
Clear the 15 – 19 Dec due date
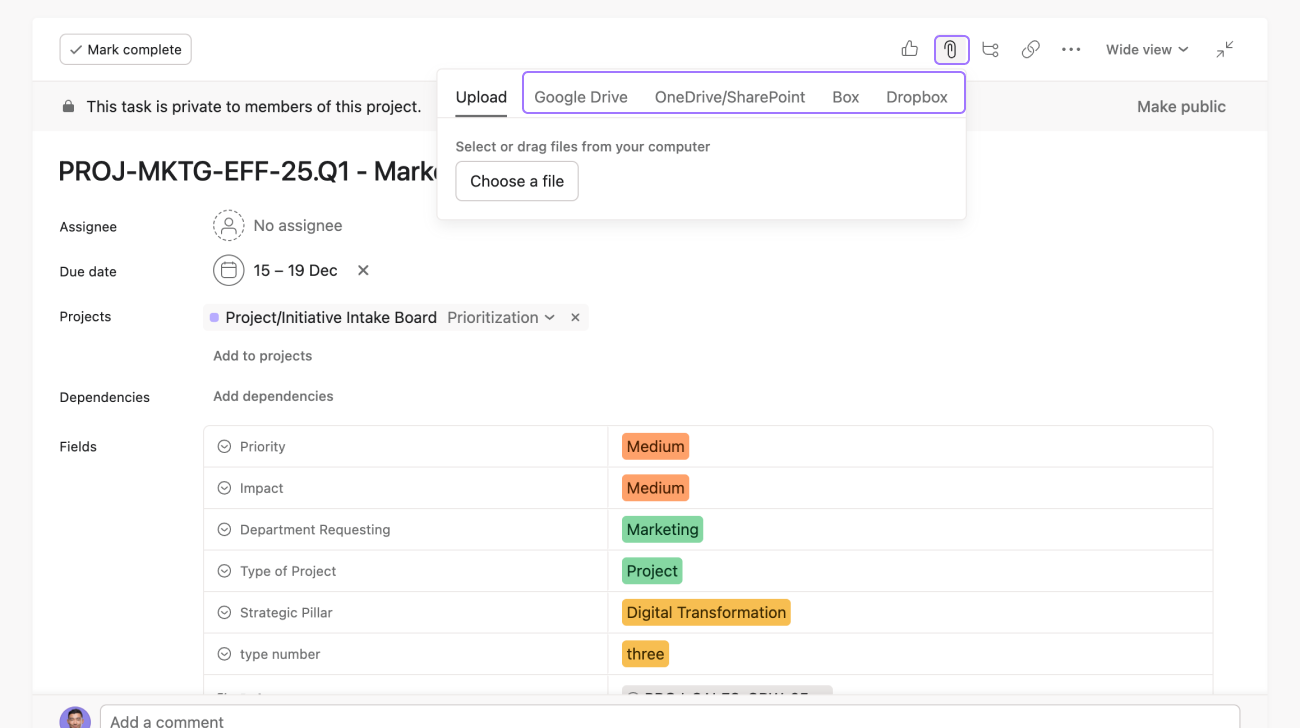click(363, 270)
